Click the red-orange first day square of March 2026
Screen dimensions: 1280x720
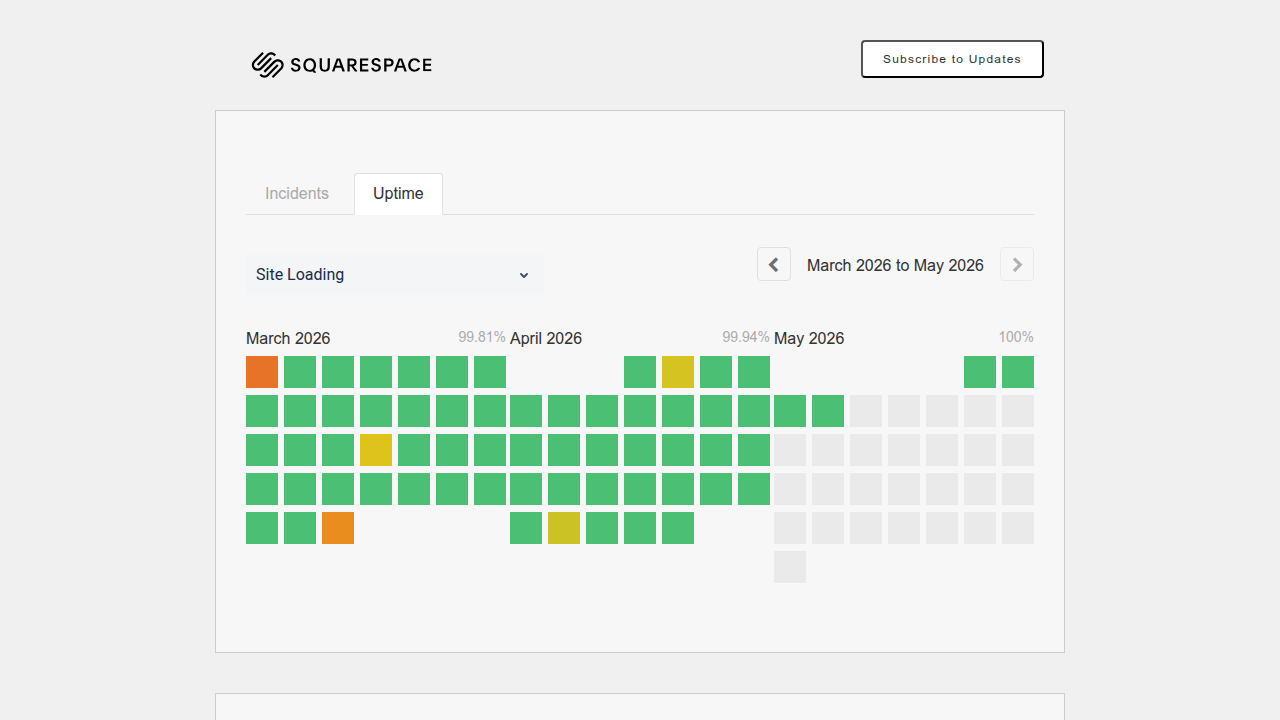tap(262, 372)
